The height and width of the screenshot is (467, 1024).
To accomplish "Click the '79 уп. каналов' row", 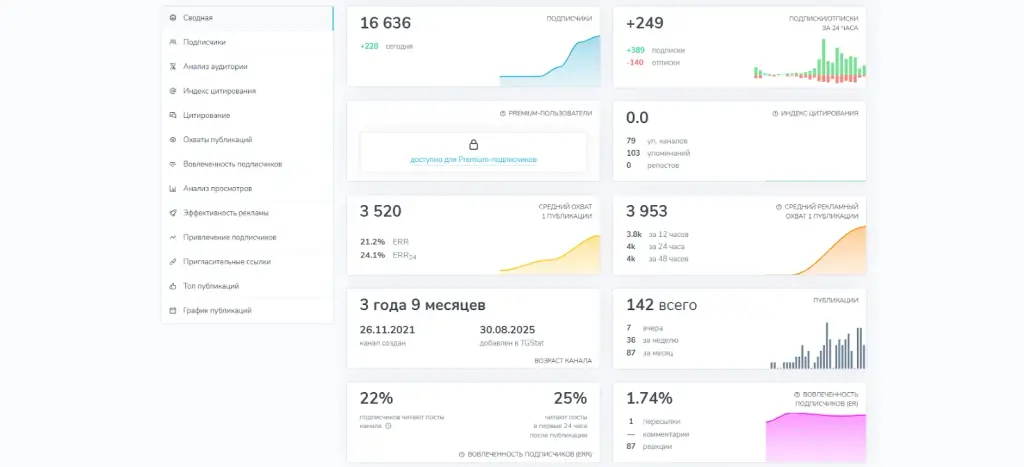I will tap(657, 141).
